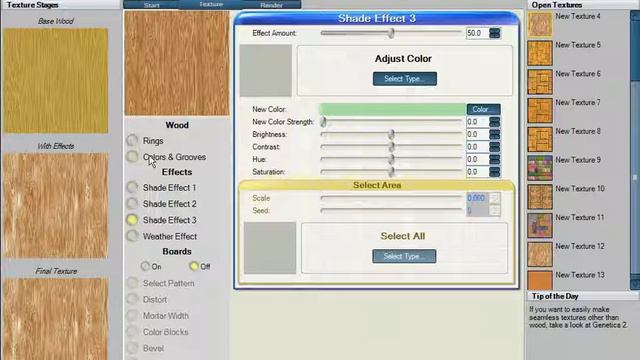The height and width of the screenshot is (360, 640).
Task: Click the Contrast spinner button
Action: (495, 147)
